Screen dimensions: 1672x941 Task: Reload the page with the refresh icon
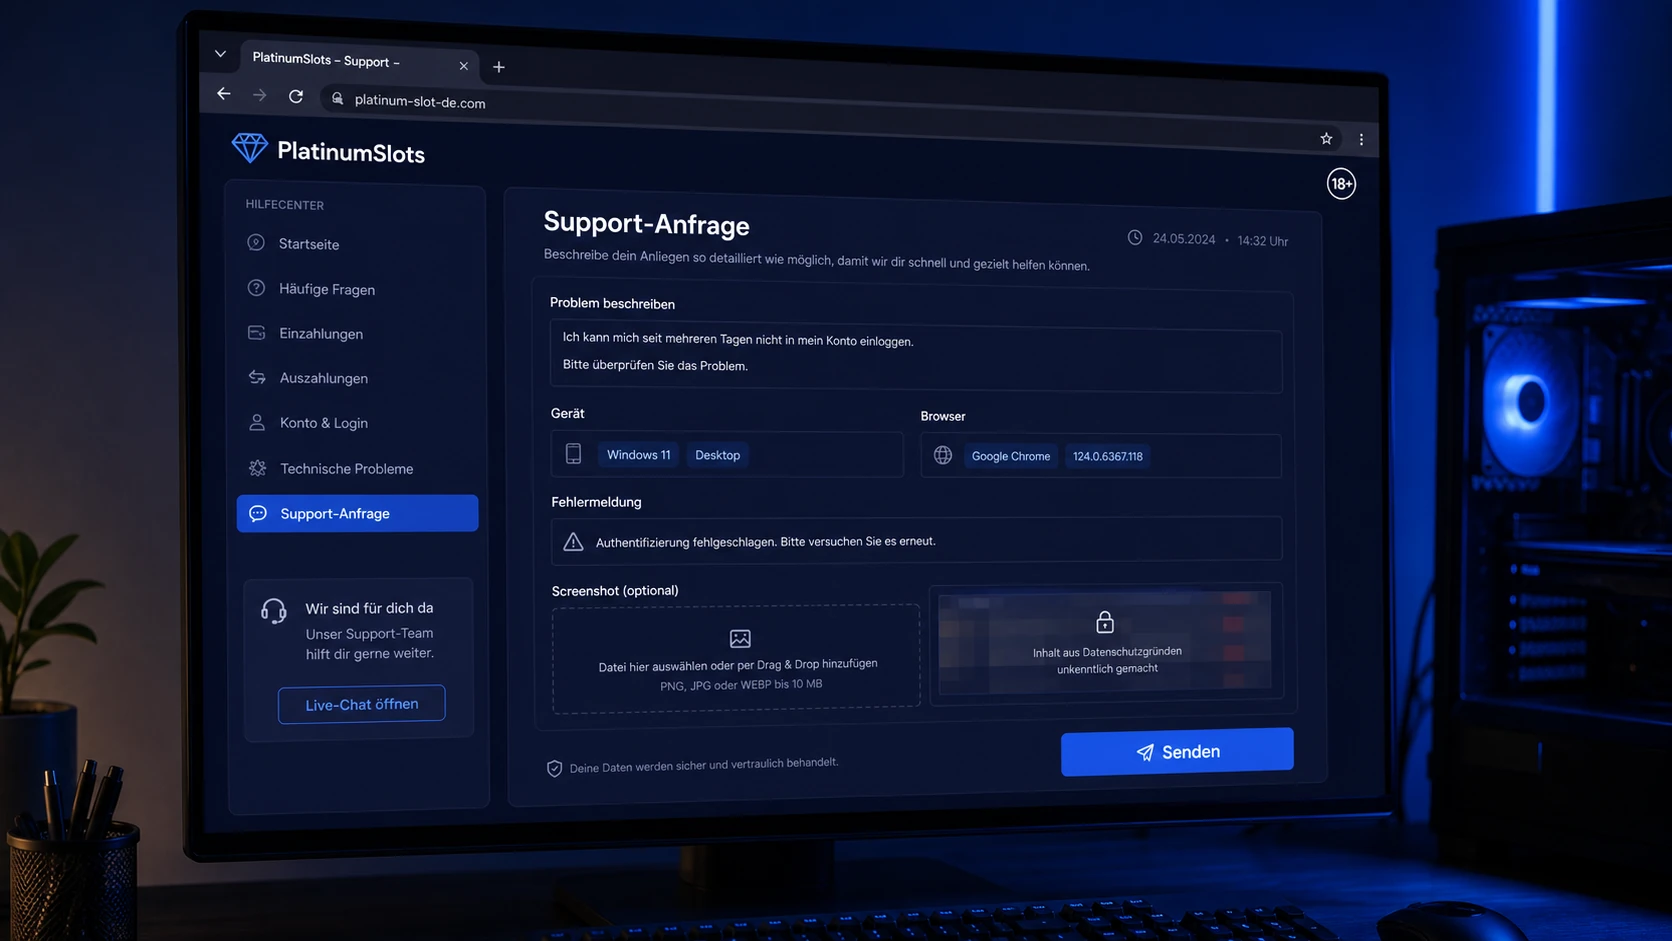(296, 96)
